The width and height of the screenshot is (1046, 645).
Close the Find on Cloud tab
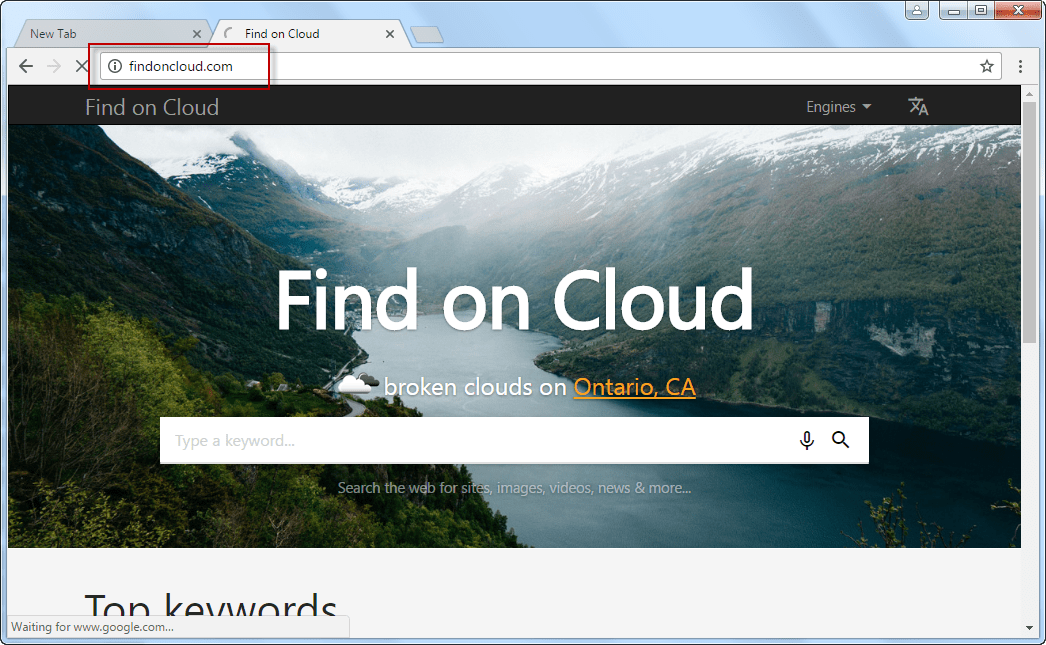(390, 34)
